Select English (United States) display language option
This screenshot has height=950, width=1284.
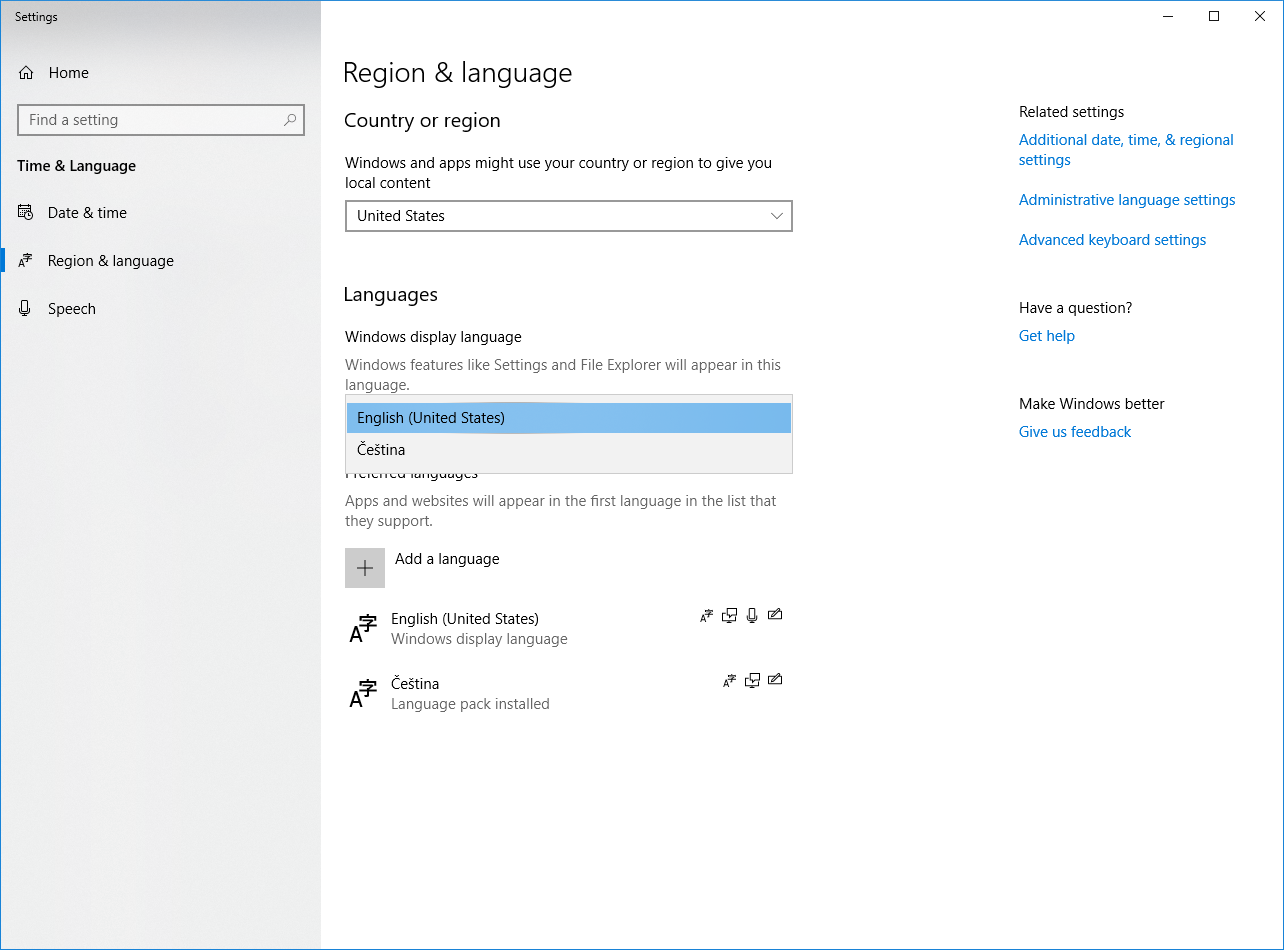(569, 418)
